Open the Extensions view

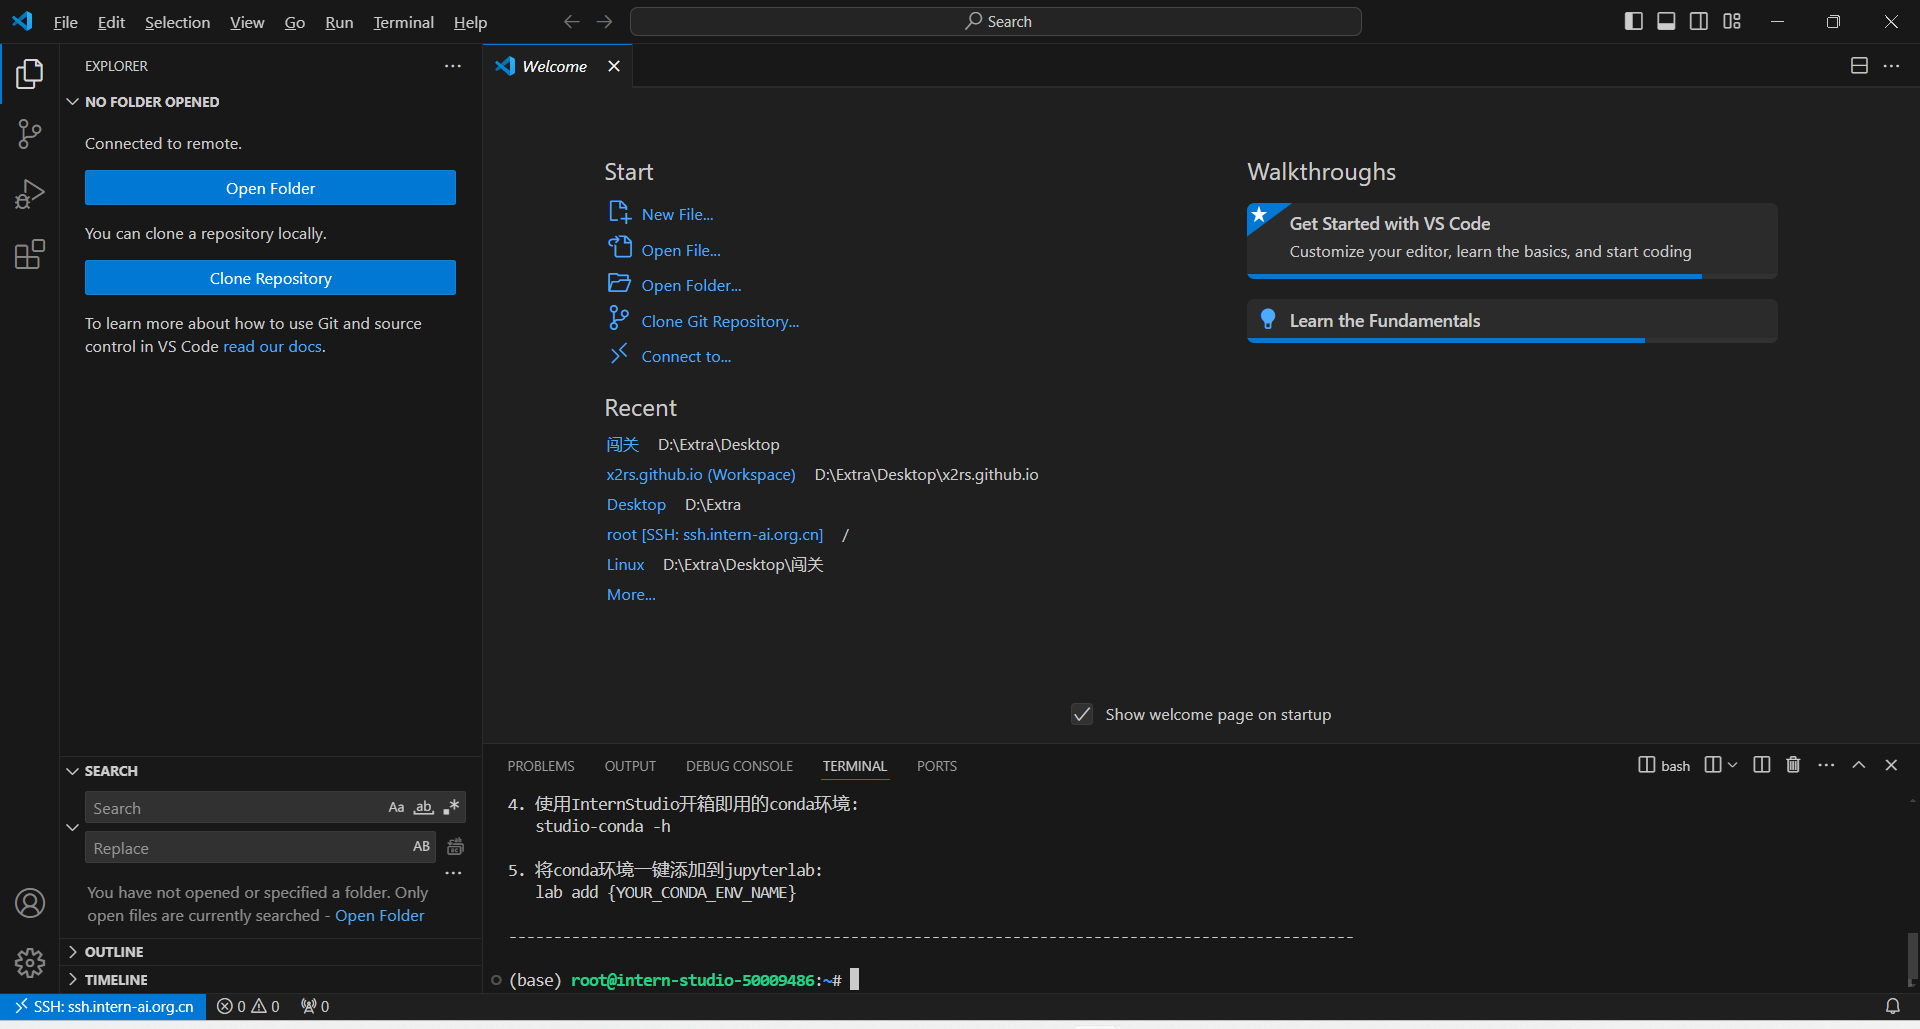click(30, 254)
